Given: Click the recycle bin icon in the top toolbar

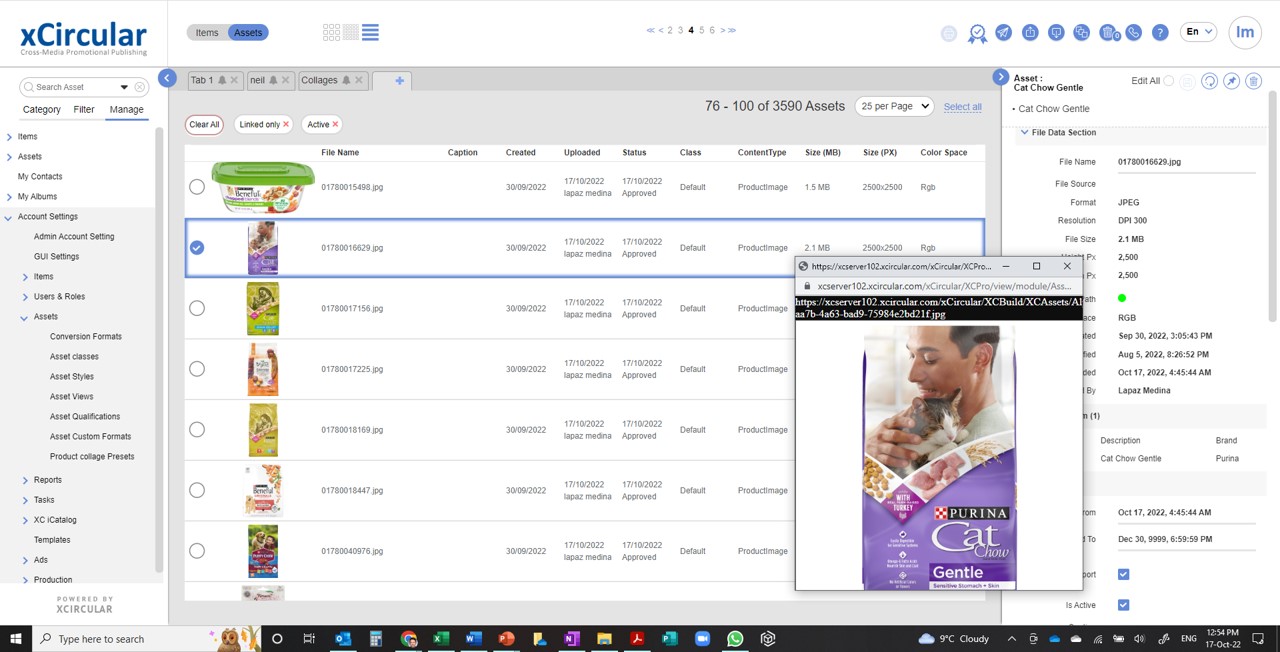Looking at the screenshot, I should pos(1108,32).
